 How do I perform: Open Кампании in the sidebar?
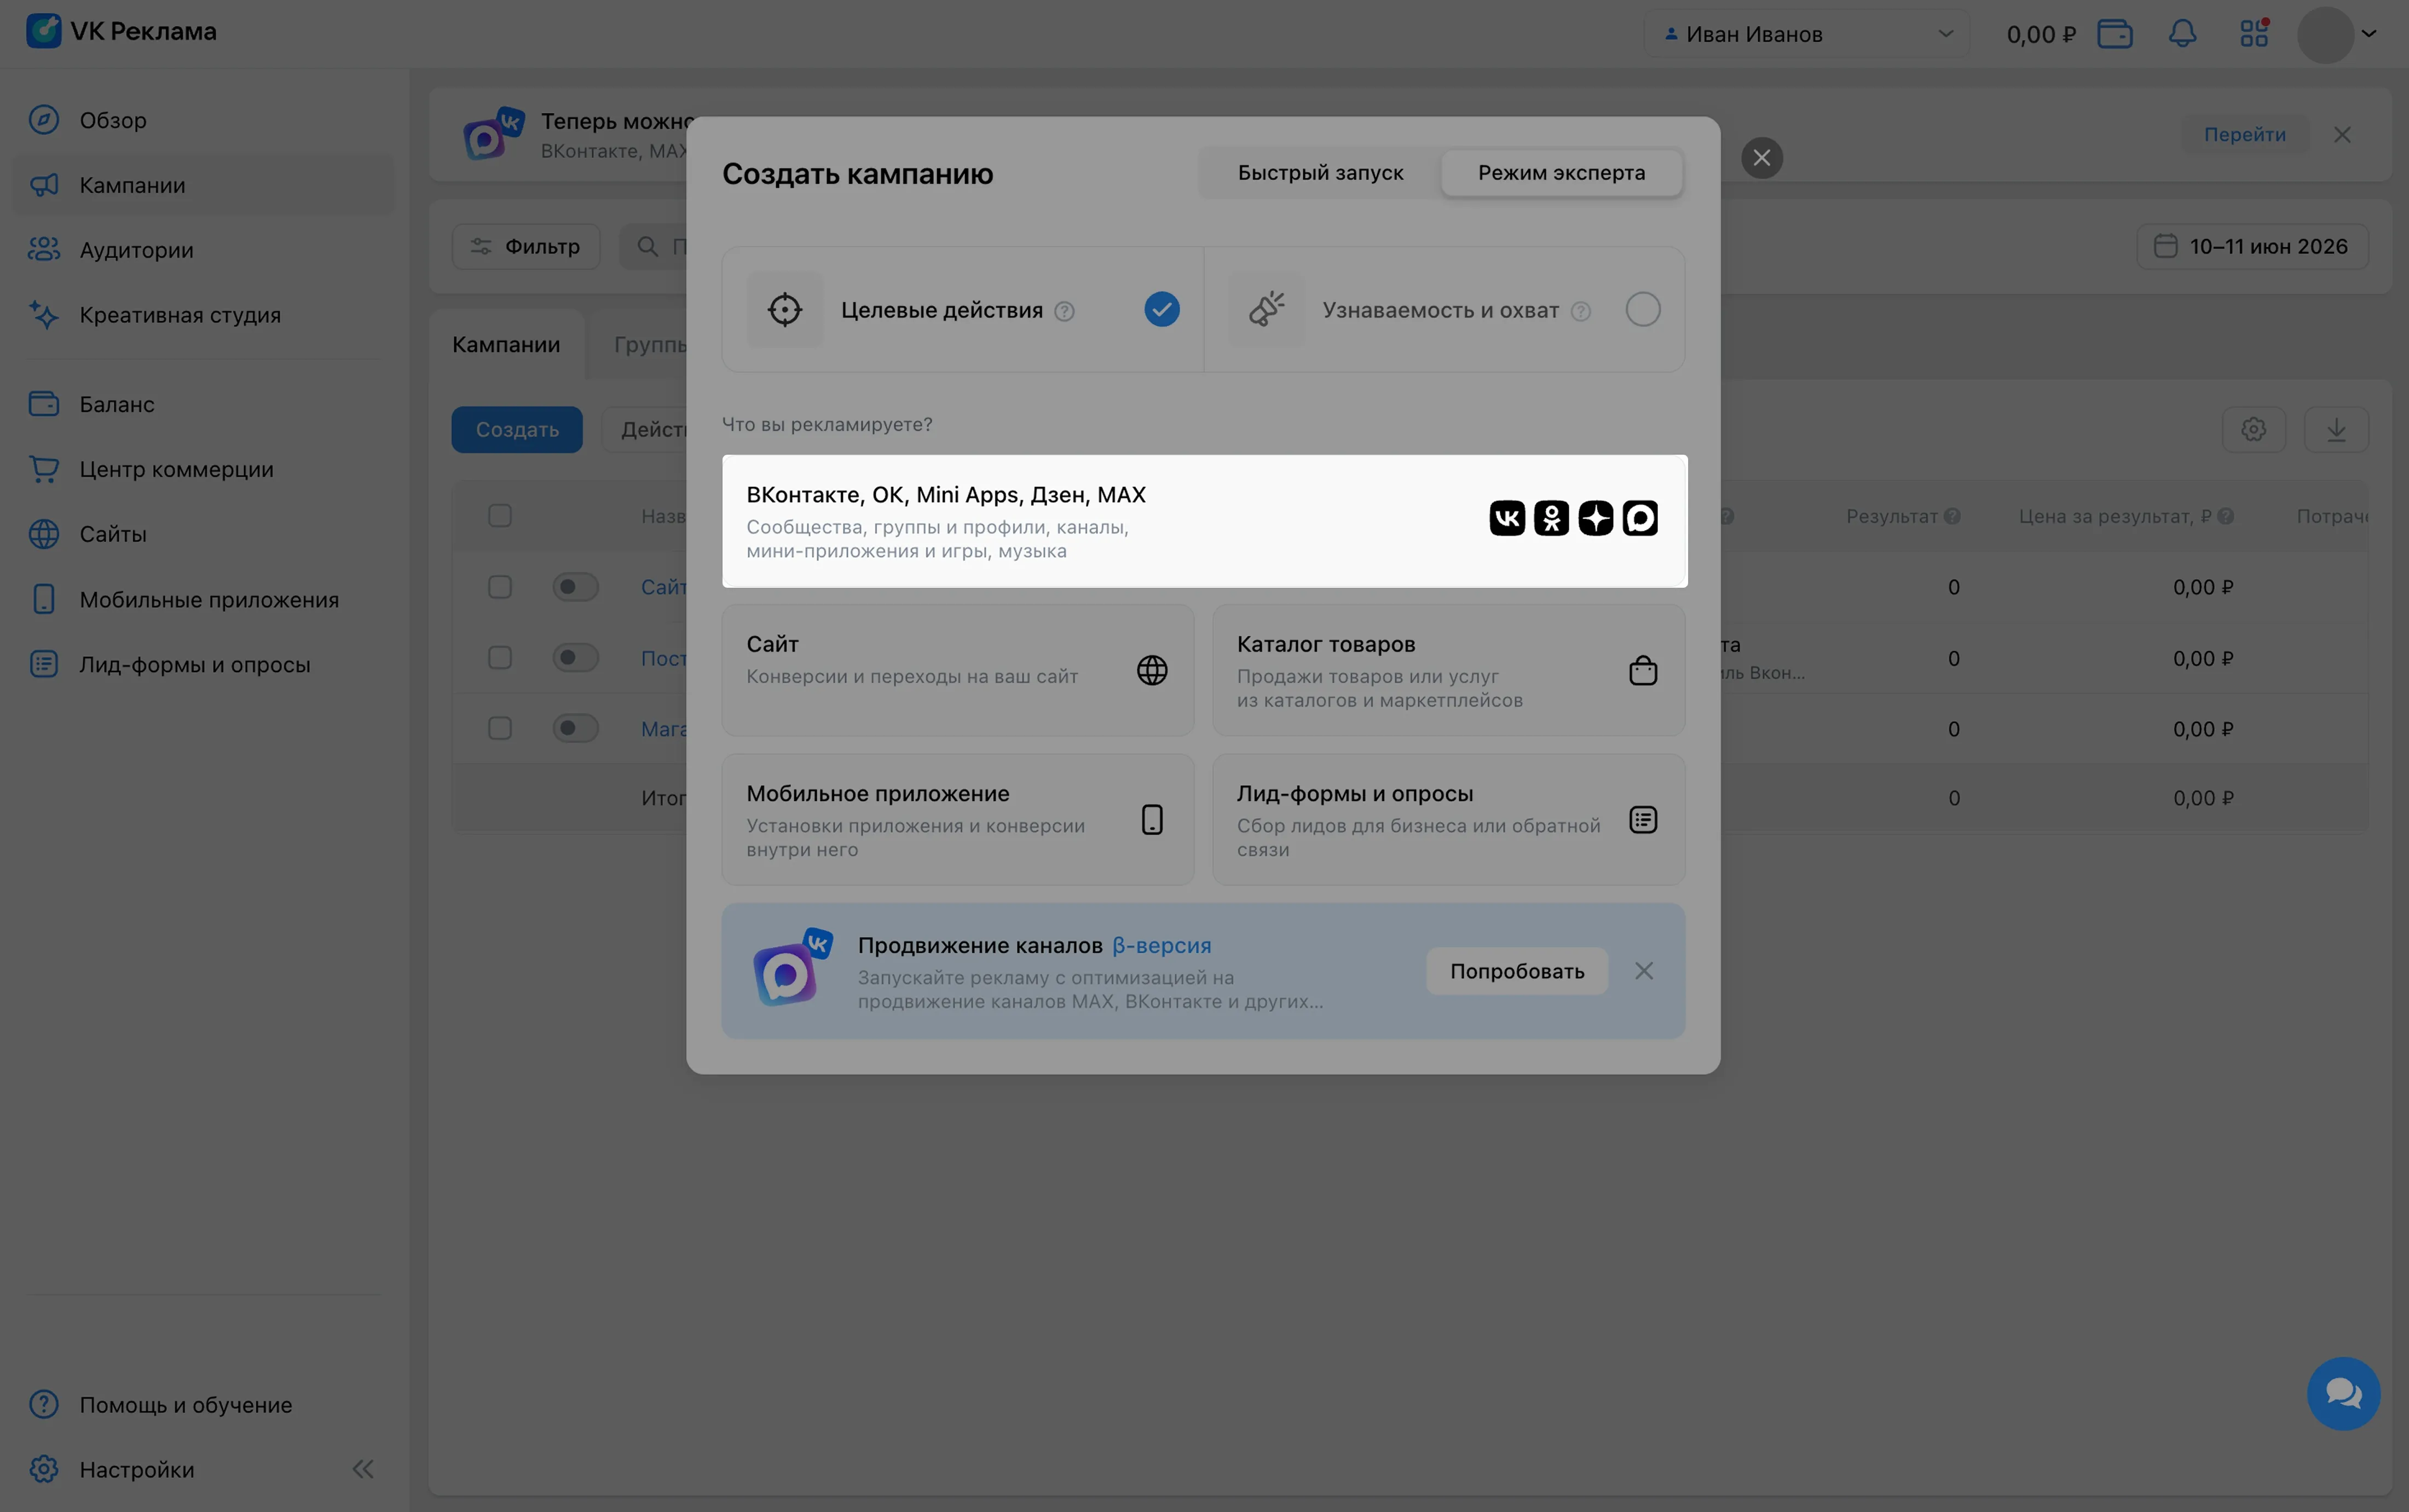point(203,185)
